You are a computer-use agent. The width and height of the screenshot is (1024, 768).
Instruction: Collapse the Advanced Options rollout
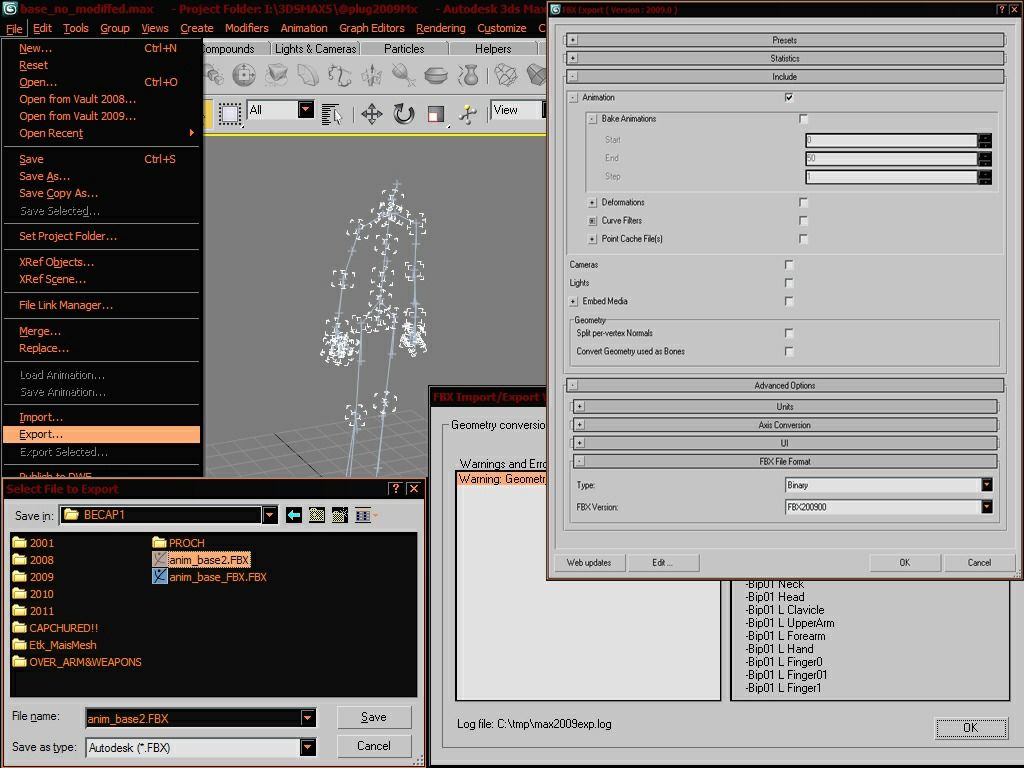click(784, 385)
